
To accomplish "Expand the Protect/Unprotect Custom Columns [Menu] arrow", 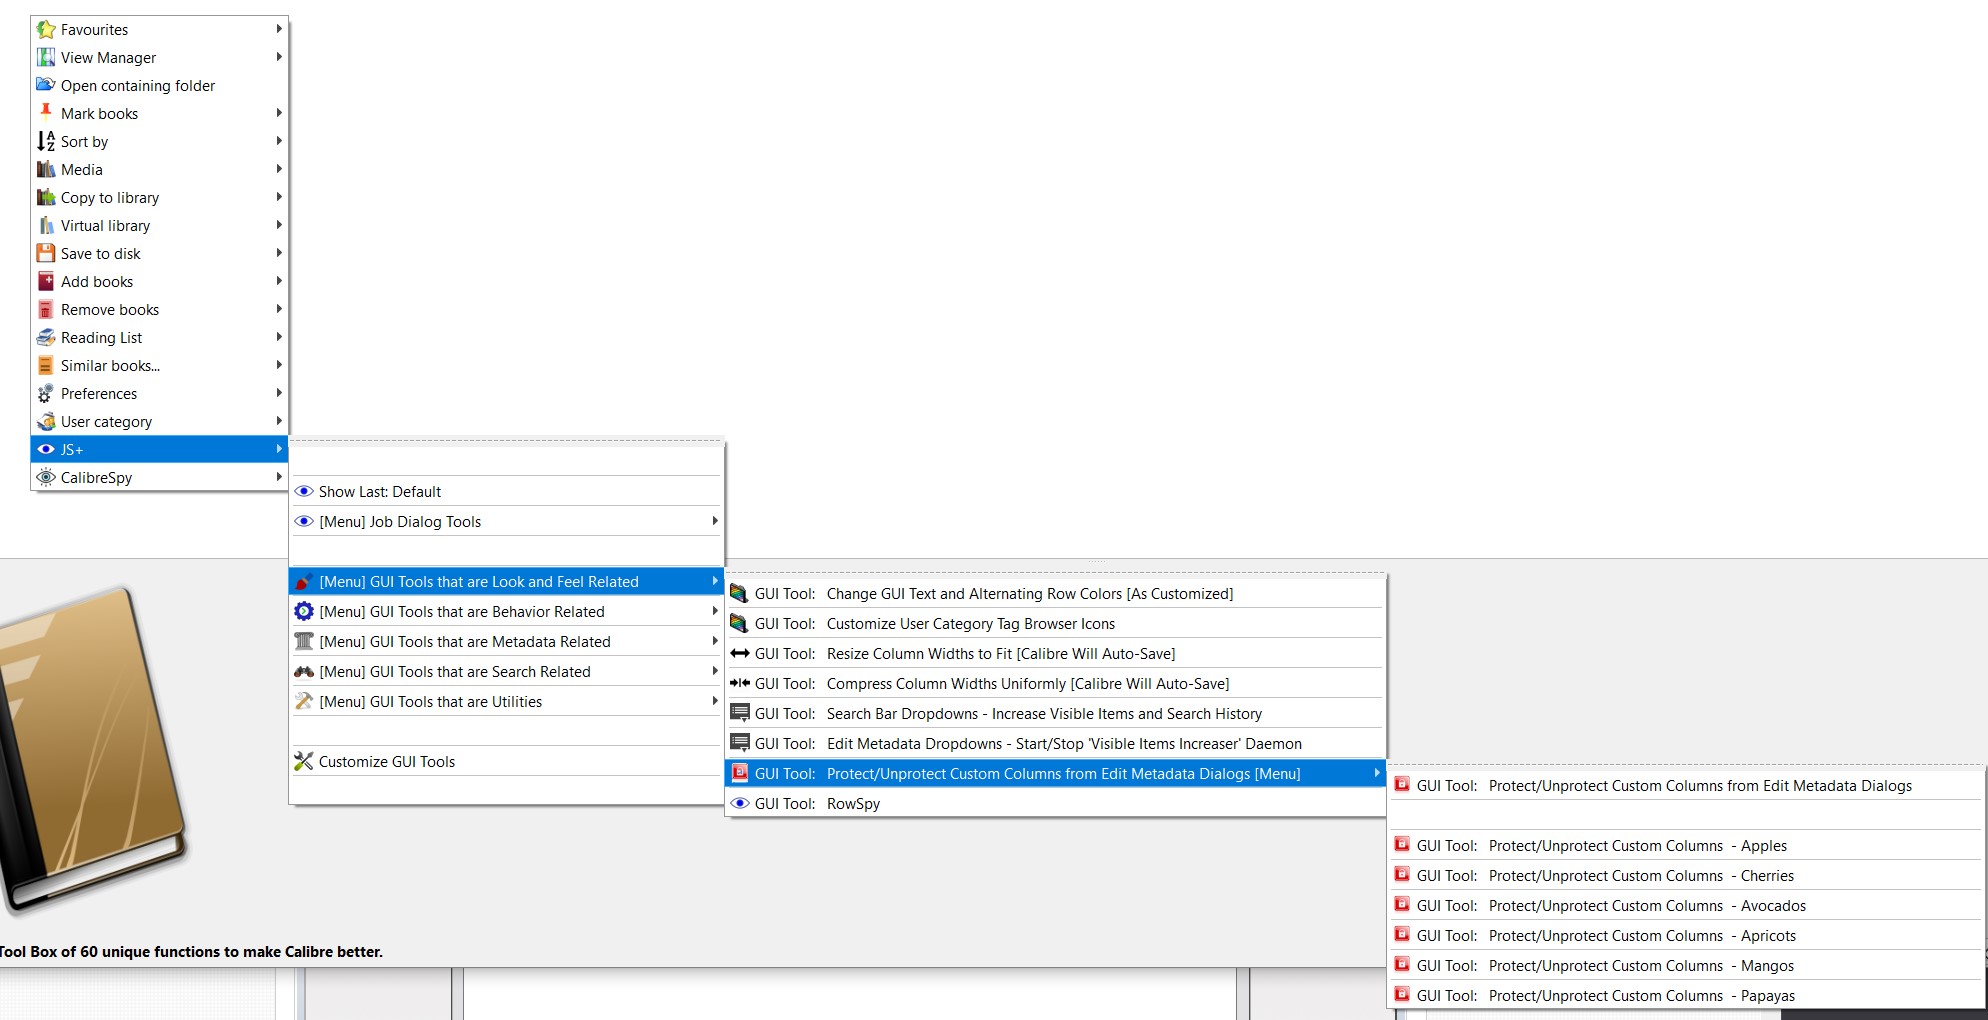I will [x=1377, y=773].
